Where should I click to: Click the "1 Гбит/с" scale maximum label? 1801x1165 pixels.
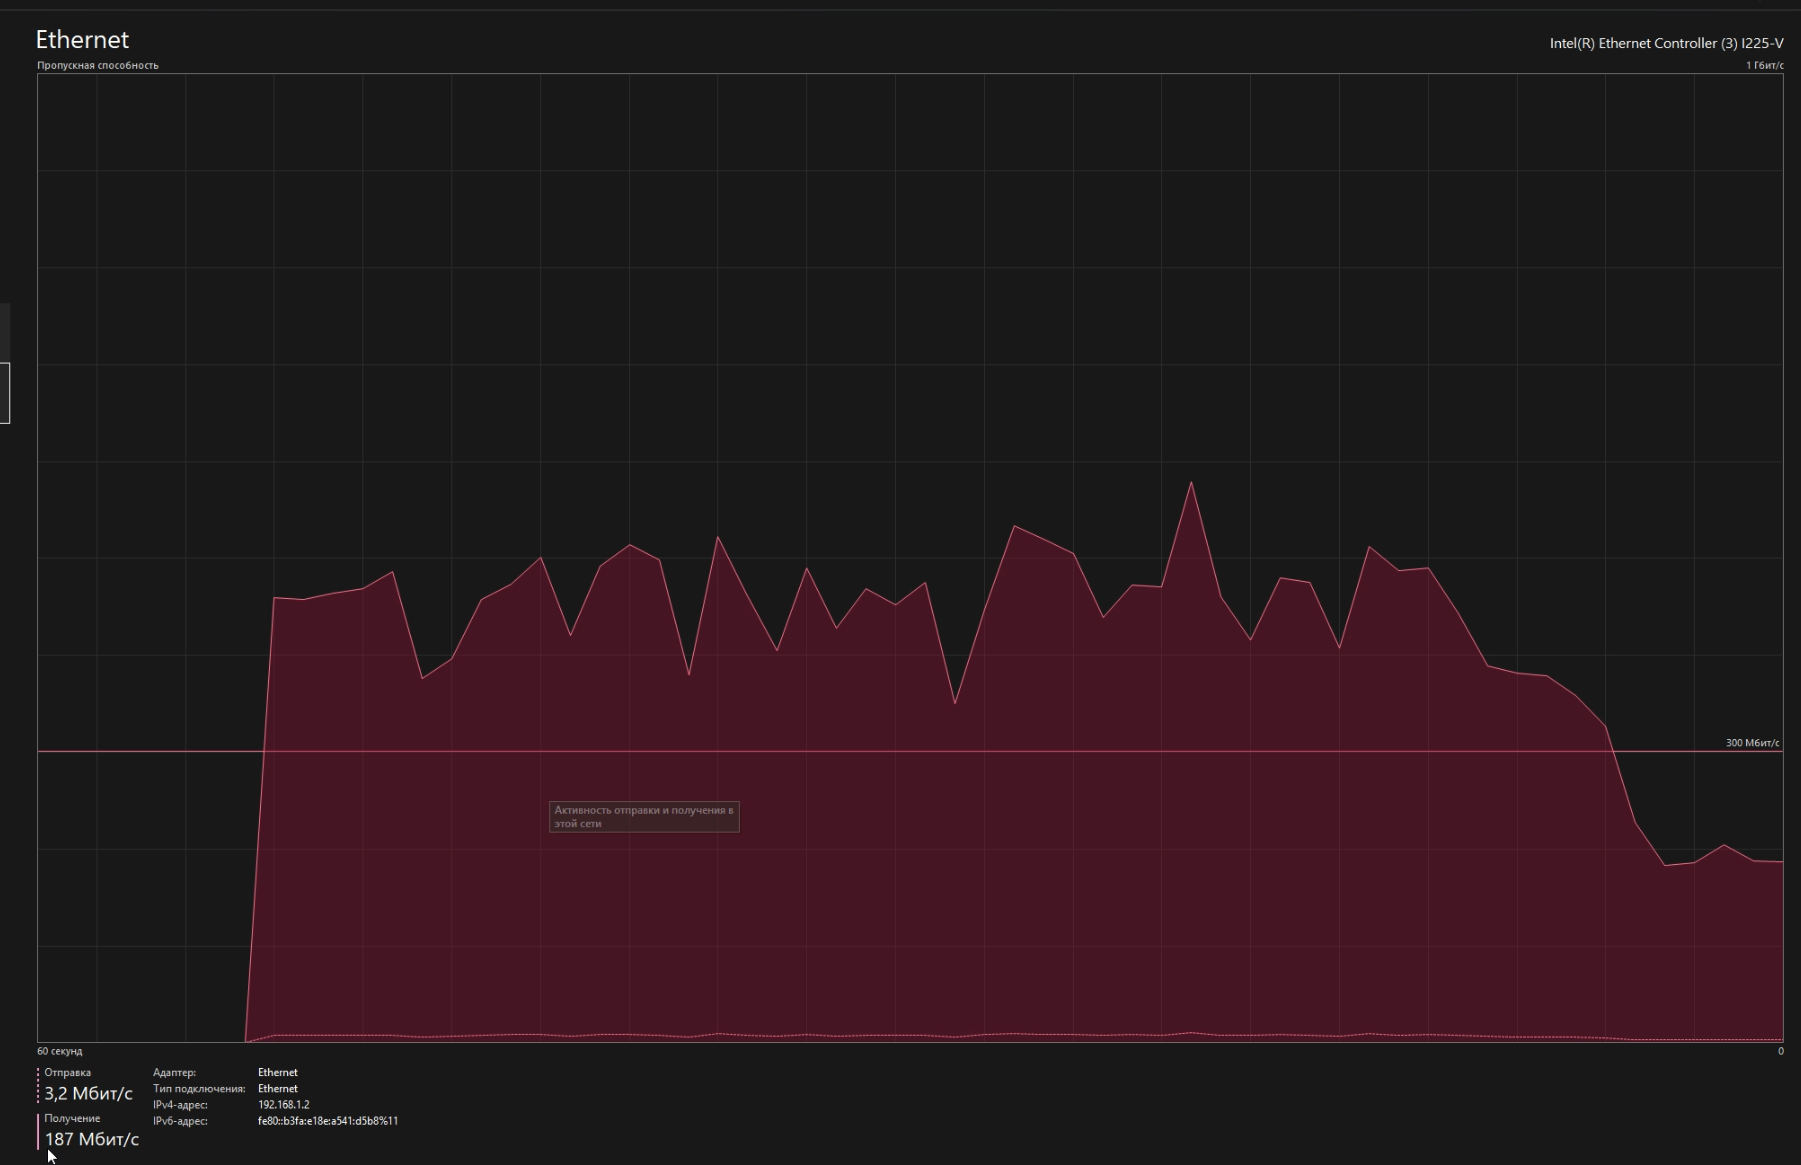(1765, 65)
